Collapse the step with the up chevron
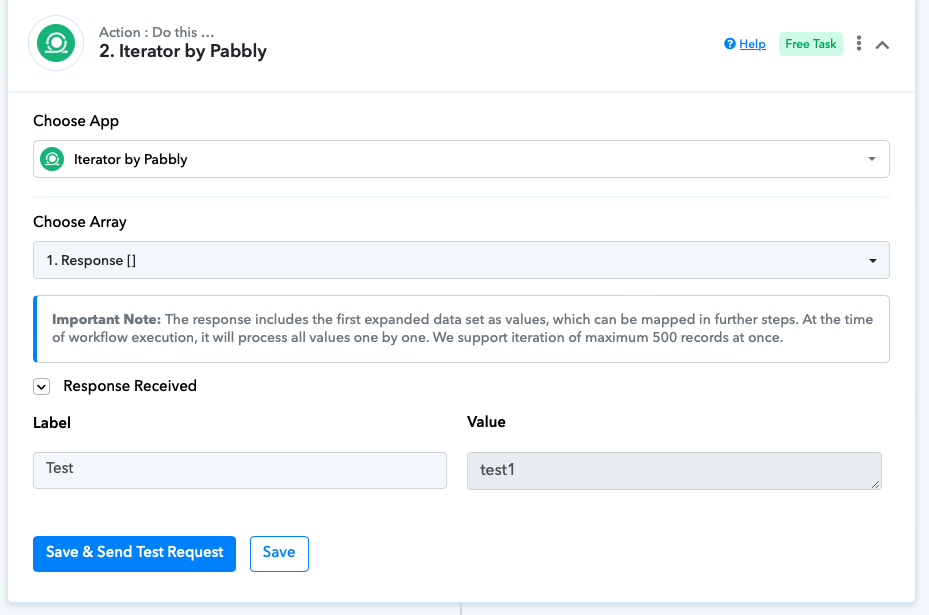 point(882,45)
